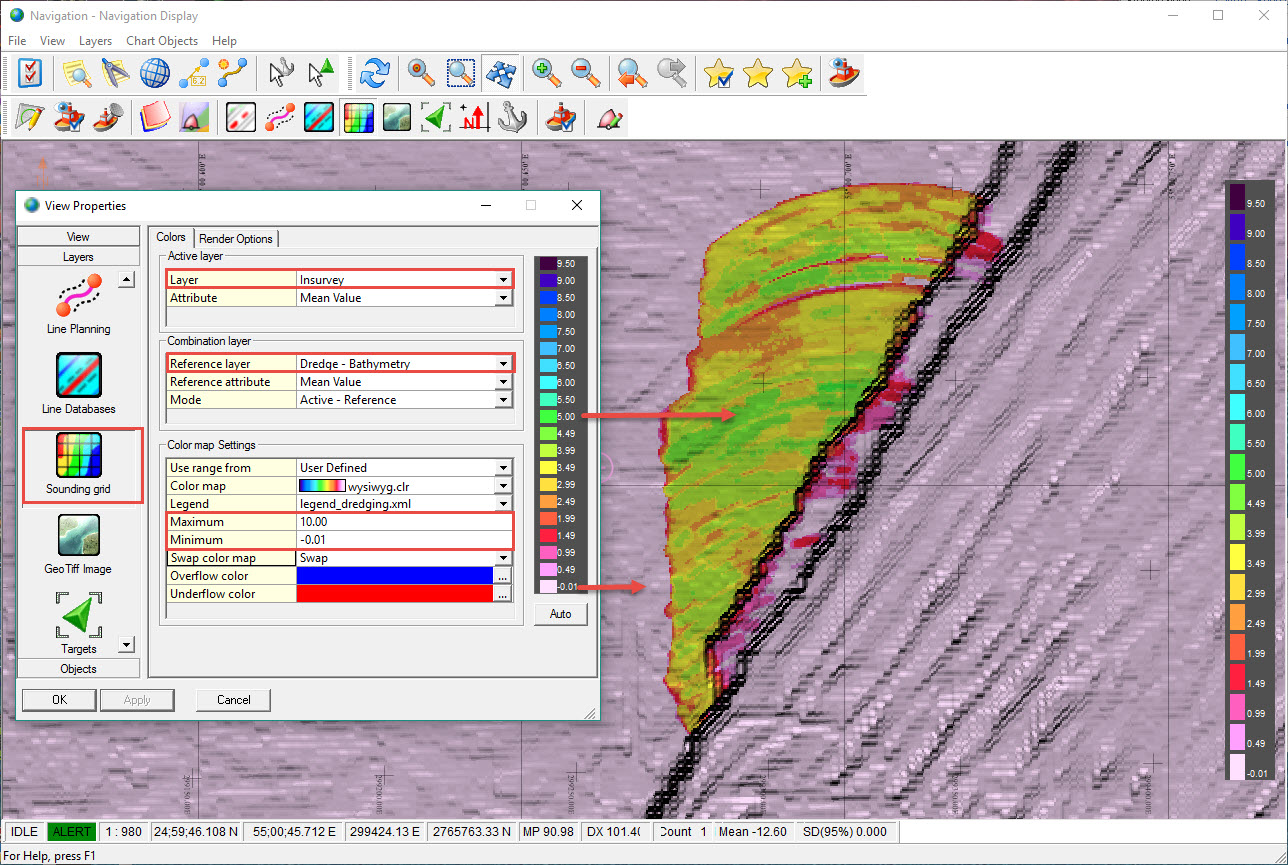Click the red Underflow color swatch
The height and width of the screenshot is (865, 1288).
pyautogui.click(x=394, y=594)
